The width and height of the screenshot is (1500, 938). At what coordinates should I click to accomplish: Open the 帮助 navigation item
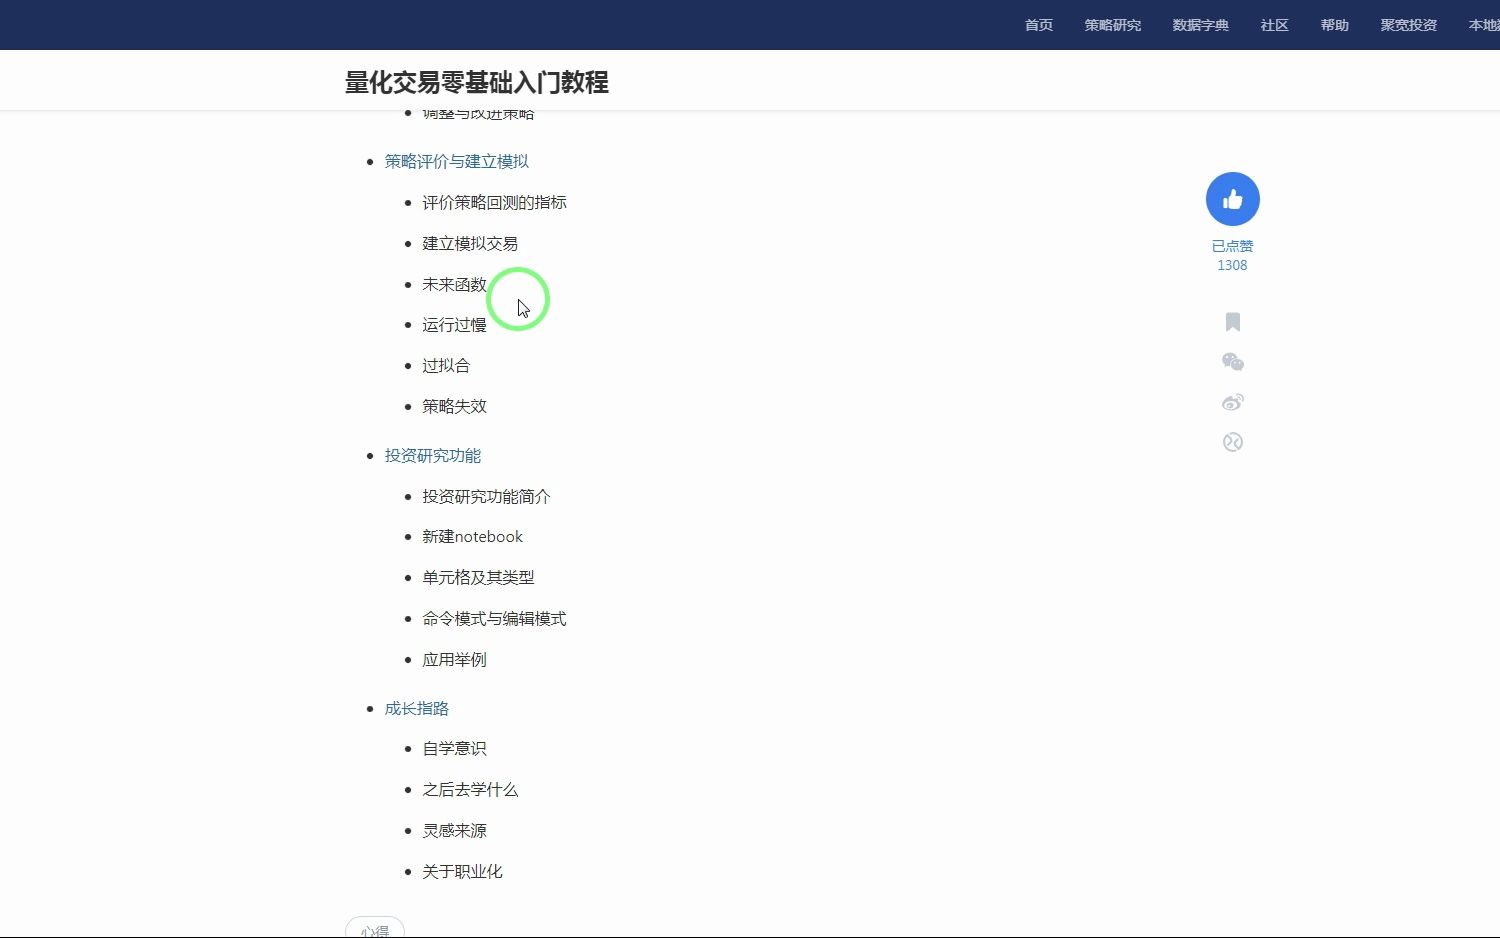tap(1335, 25)
